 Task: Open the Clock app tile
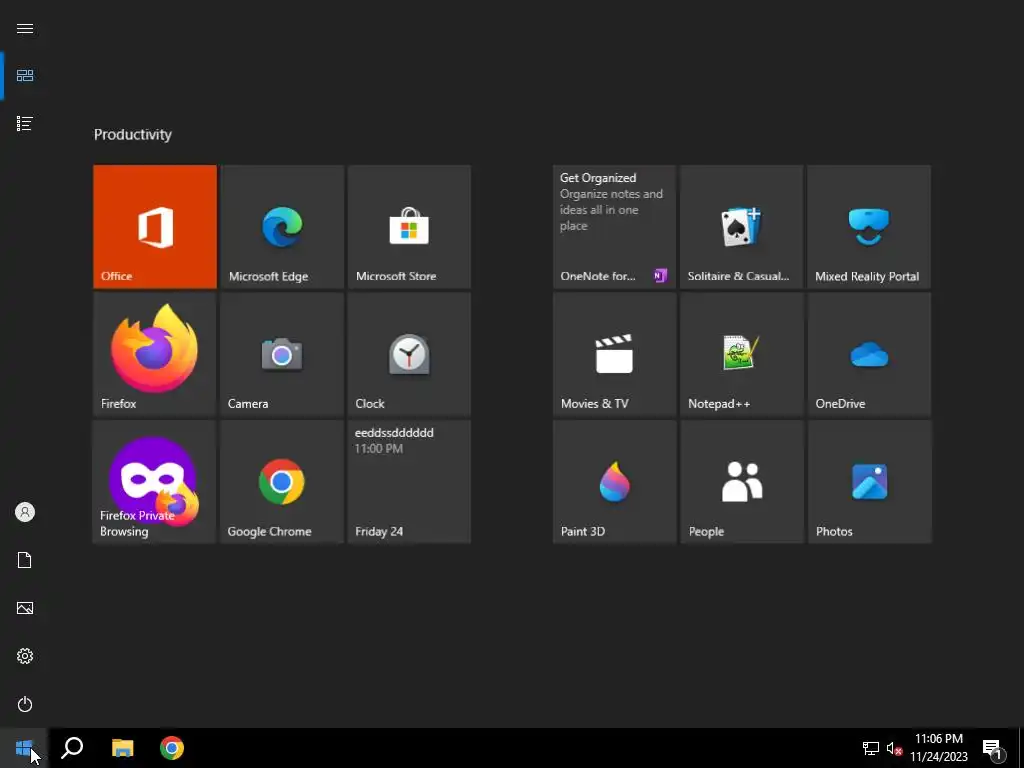(x=409, y=354)
